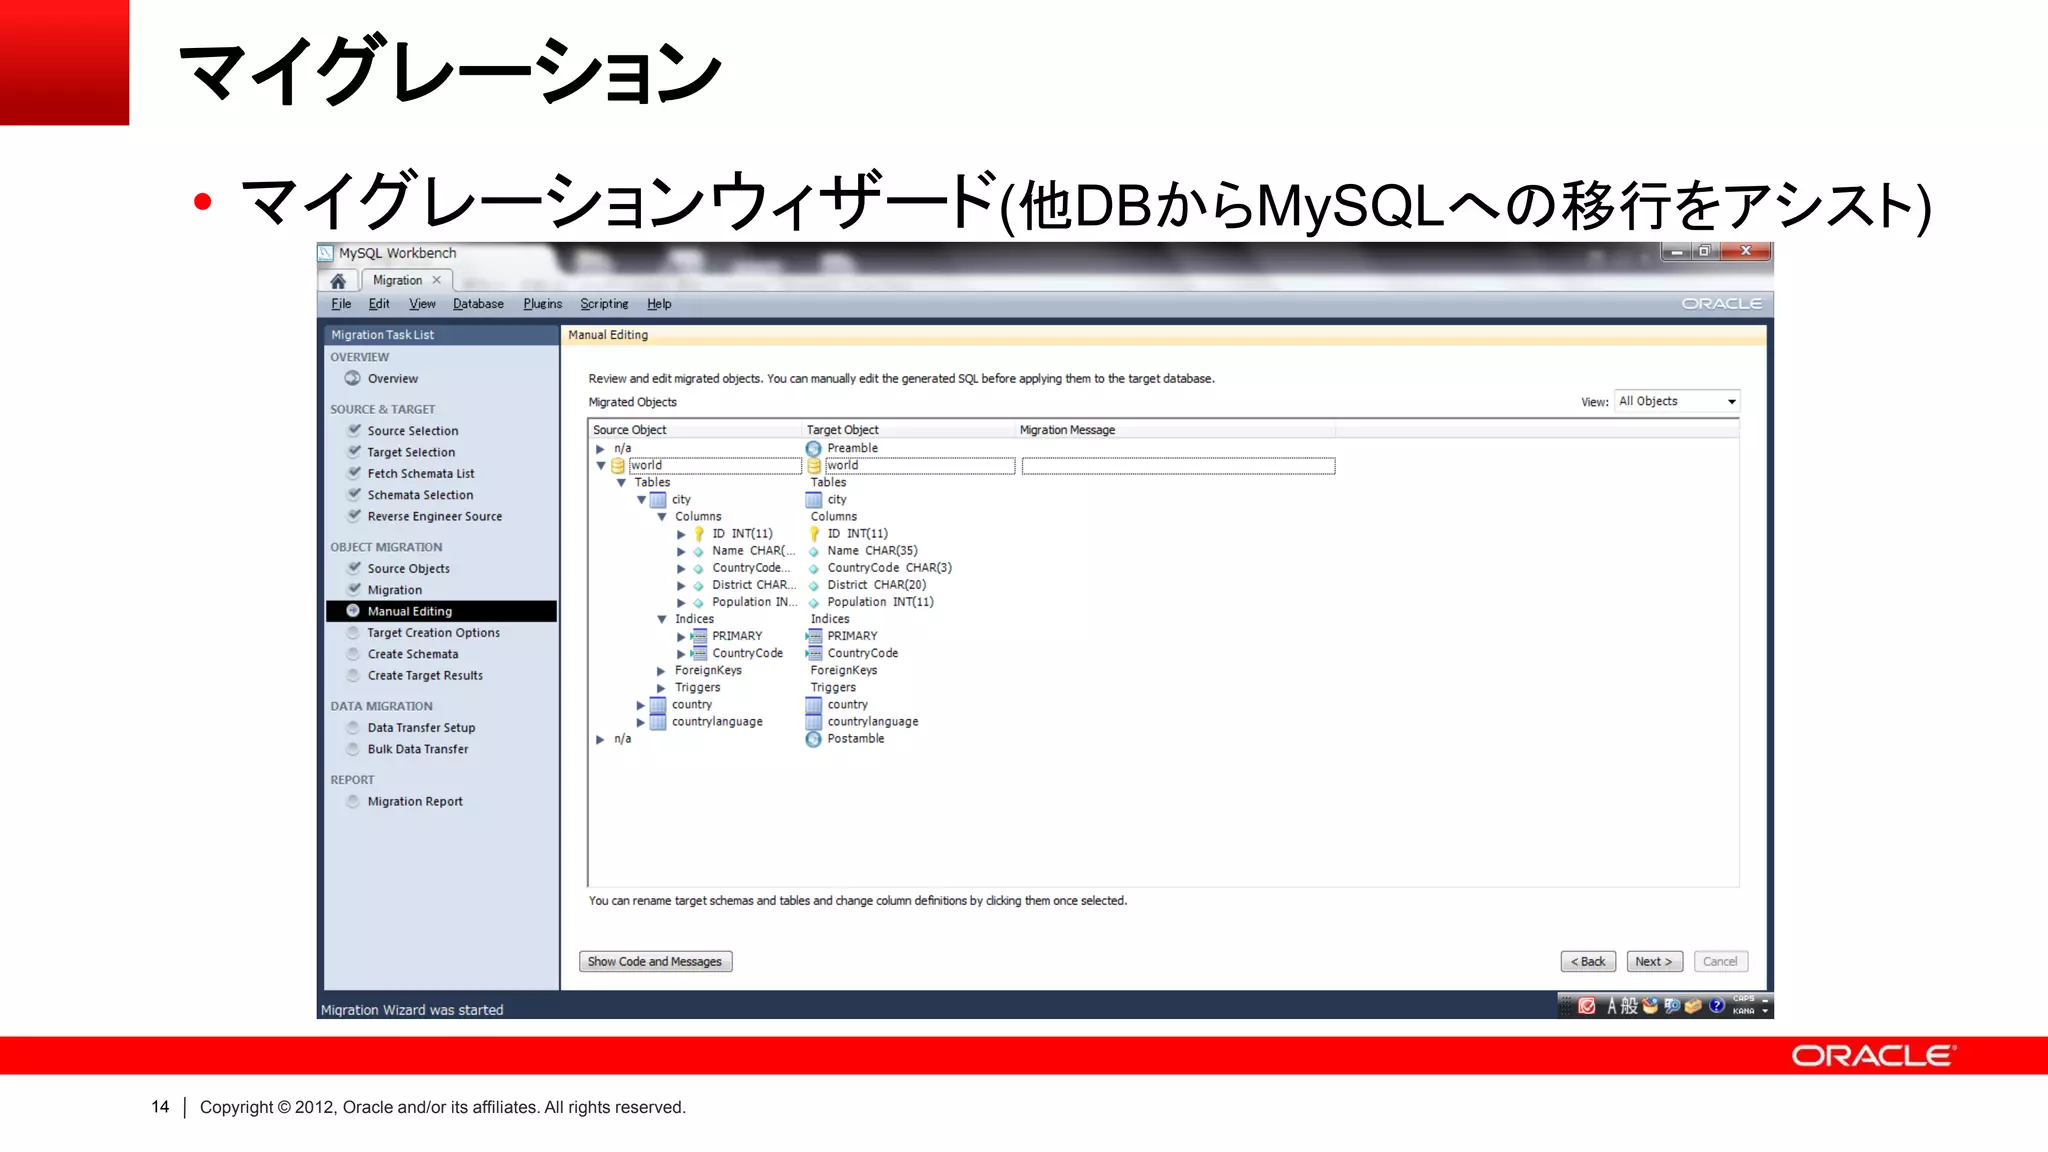Image resolution: width=2048 pixels, height=1152 pixels.
Task: Click the IME input mode A indicator
Action: tap(1612, 1005)
